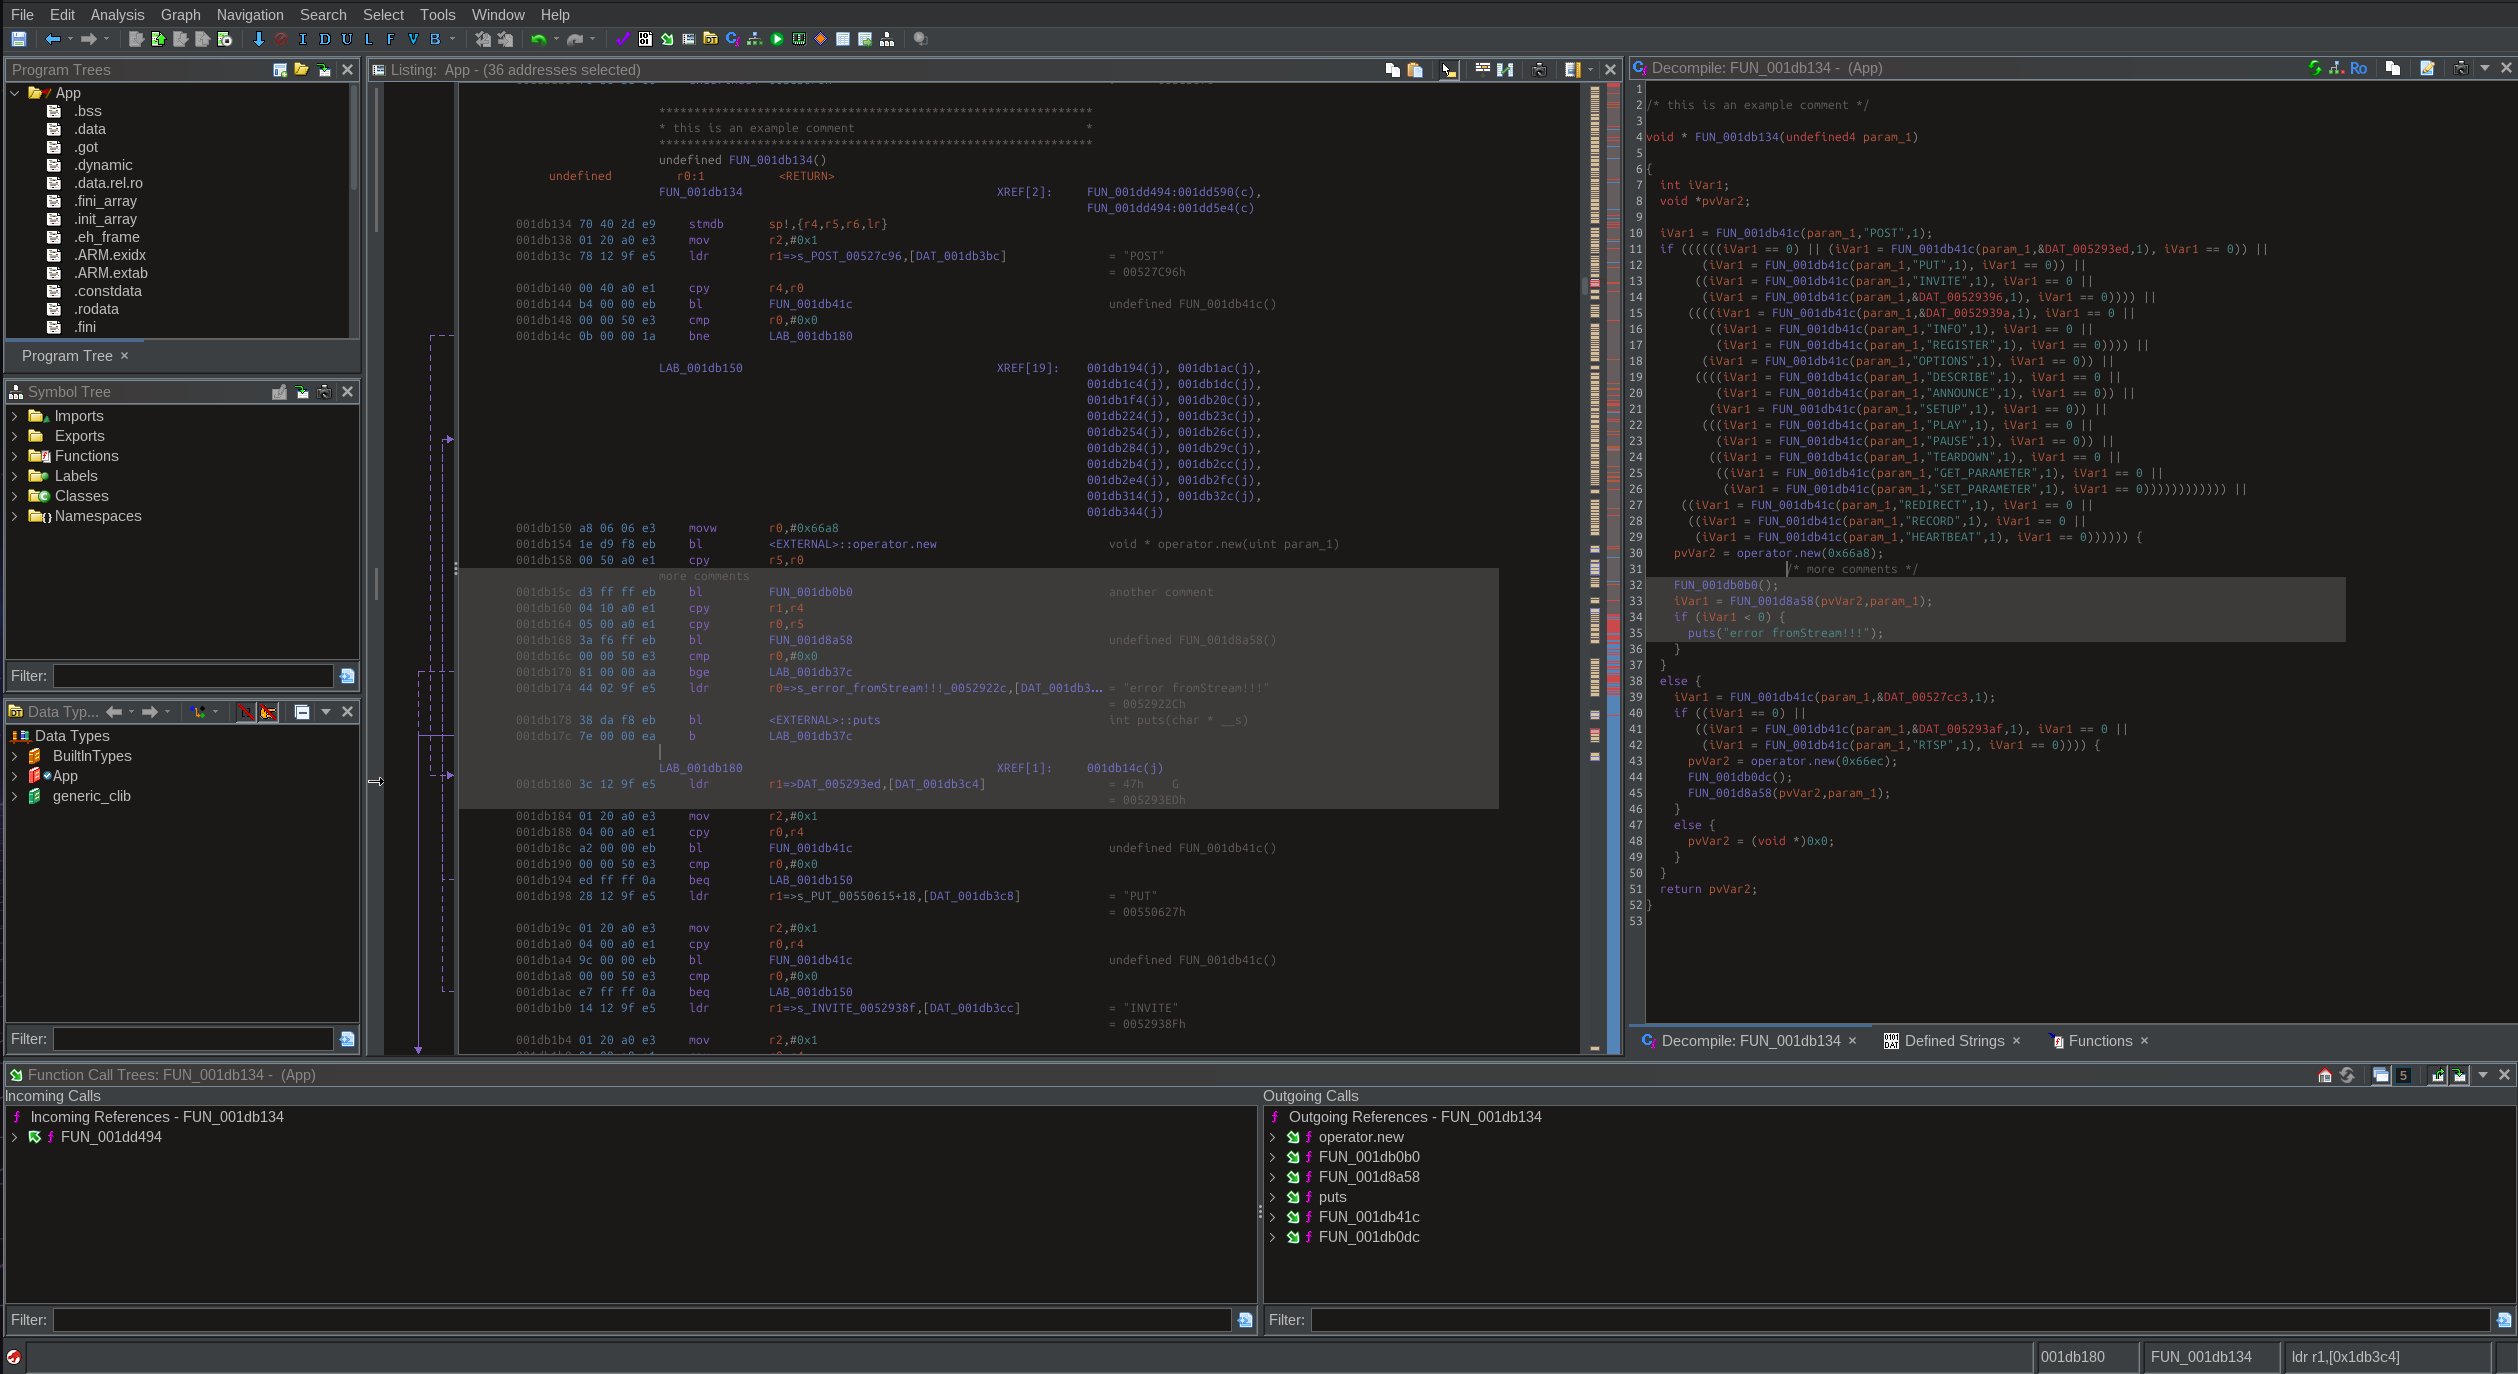Viewport: 2518px width, 1374px height.
Task: Select FUN_001dd494 in Incoming Calls
Action: coord(111,1137)
